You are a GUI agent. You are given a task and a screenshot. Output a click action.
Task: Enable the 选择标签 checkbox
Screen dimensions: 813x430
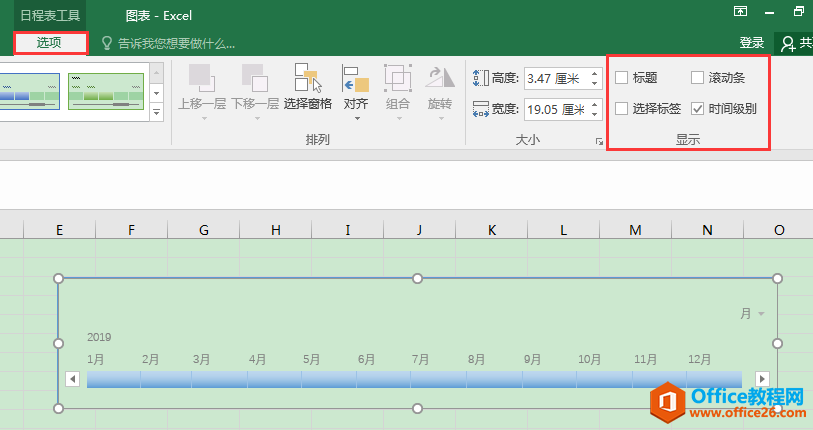[x=621, y=108]
